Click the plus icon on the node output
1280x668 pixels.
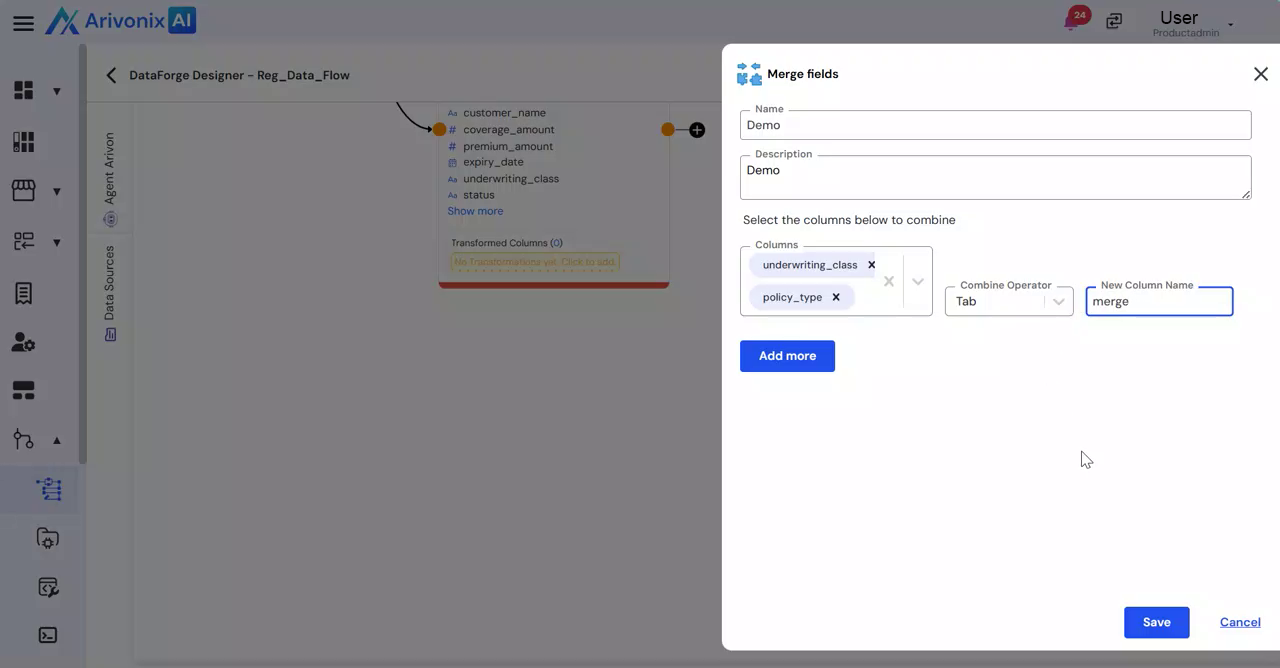[x=697, y=130]
